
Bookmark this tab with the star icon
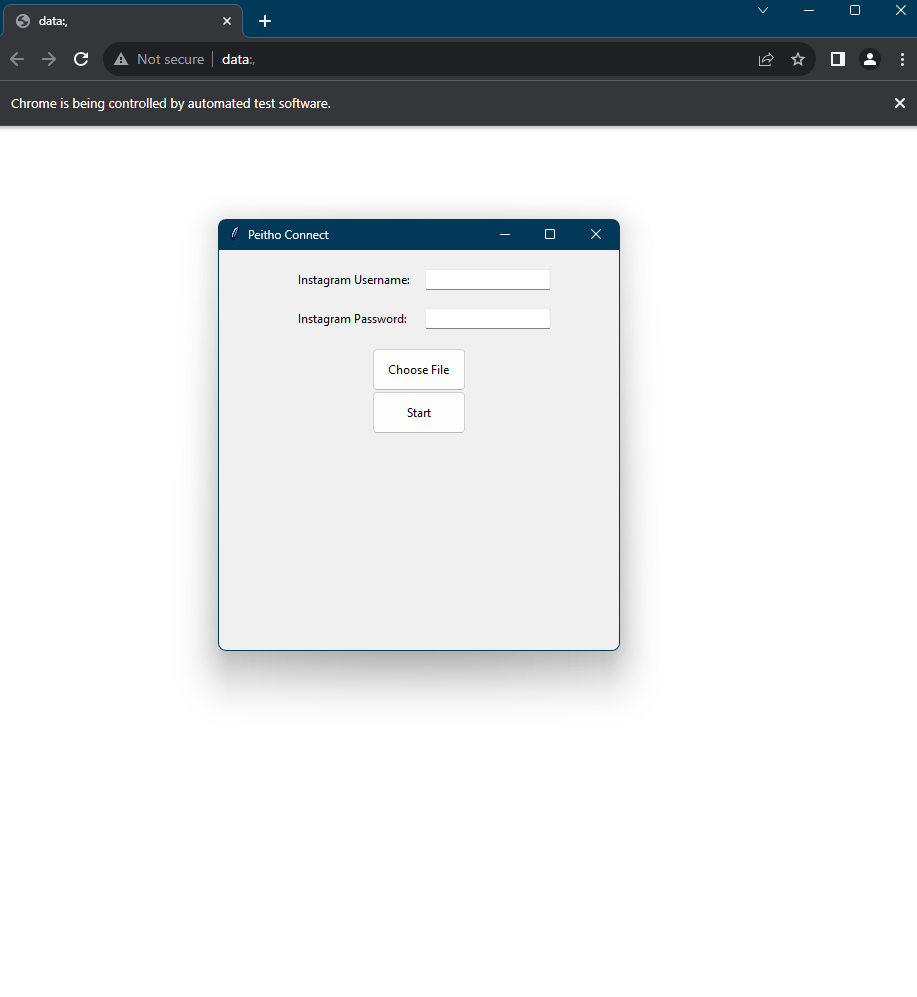coord(797,59)
